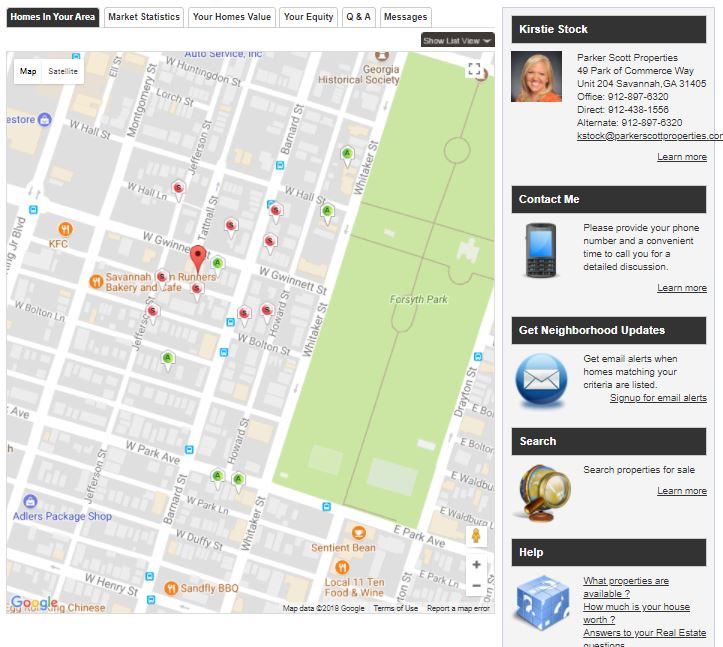
Task: Click the bus stop icon on W Park Ave
Action: [x=189, y=449]
